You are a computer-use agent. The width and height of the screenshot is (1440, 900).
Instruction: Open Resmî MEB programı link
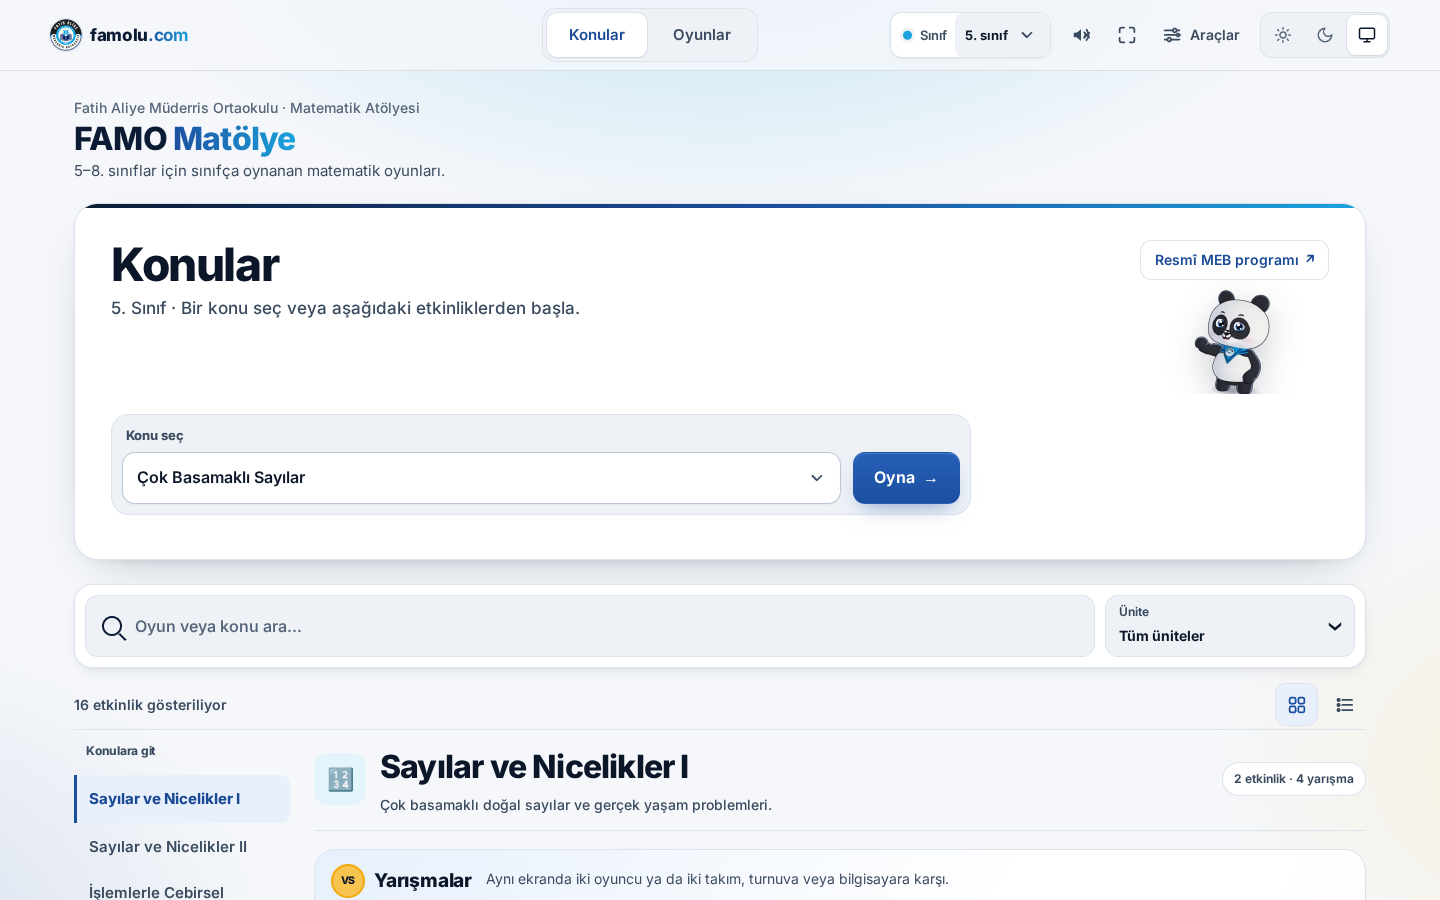pos(1234,260)
